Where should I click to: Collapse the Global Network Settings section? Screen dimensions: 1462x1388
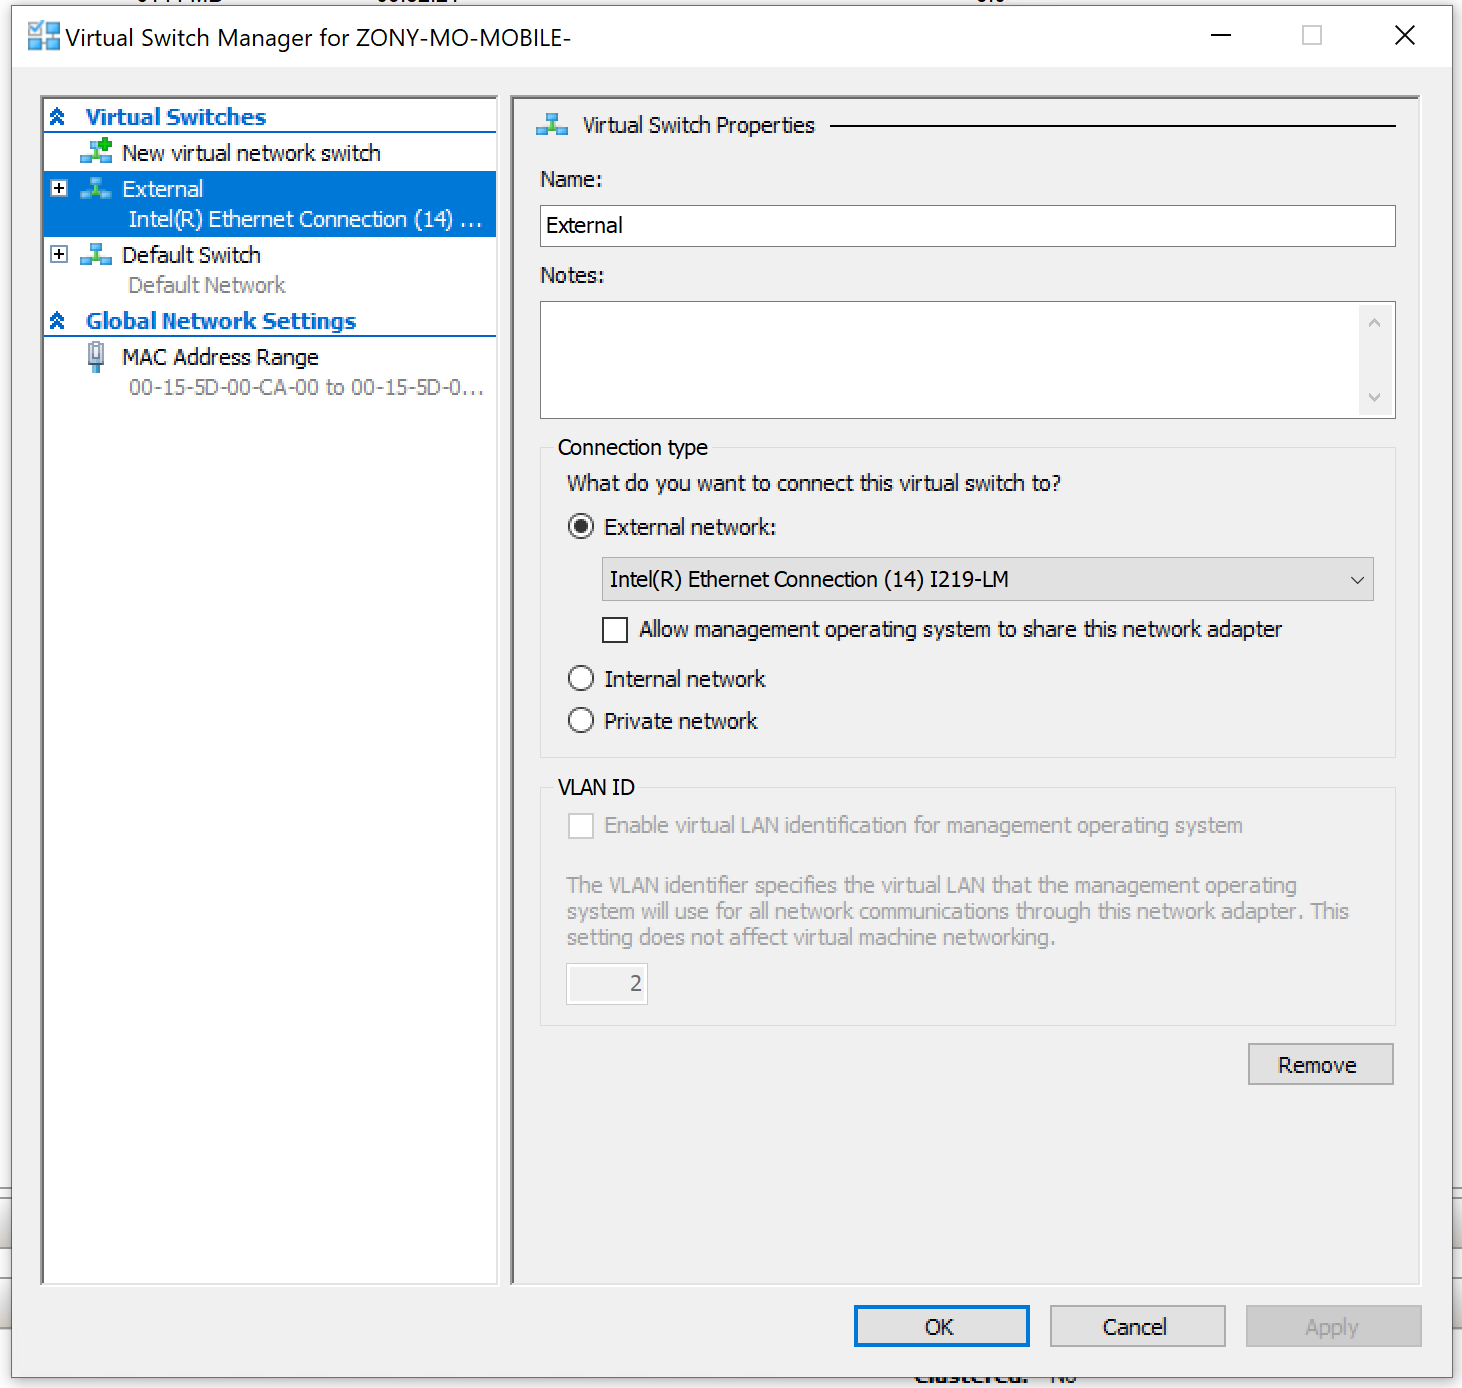coord(57,320)
